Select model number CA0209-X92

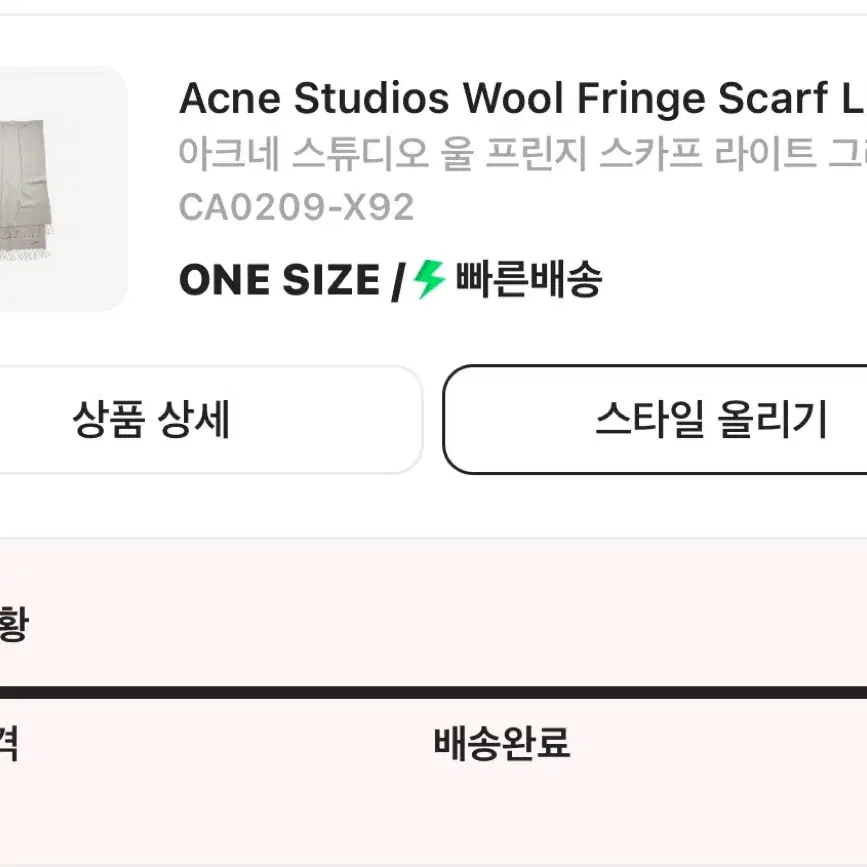(296, 207)
